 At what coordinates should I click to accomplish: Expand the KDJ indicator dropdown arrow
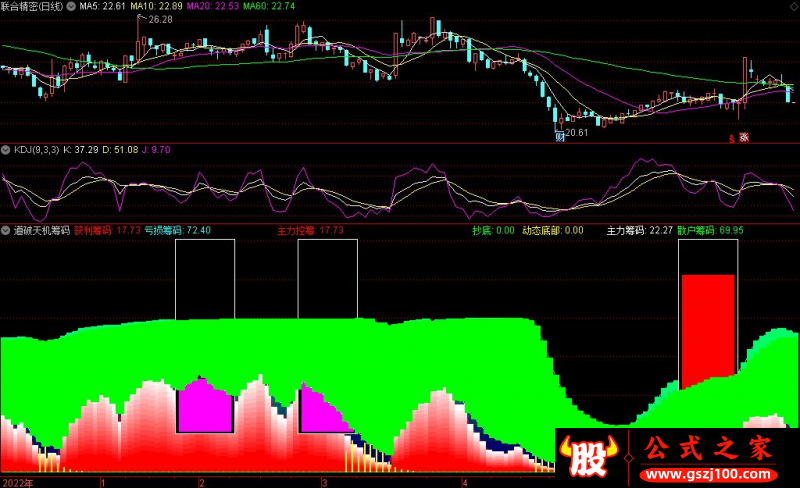pyautogui.click(x=6, y=149)
